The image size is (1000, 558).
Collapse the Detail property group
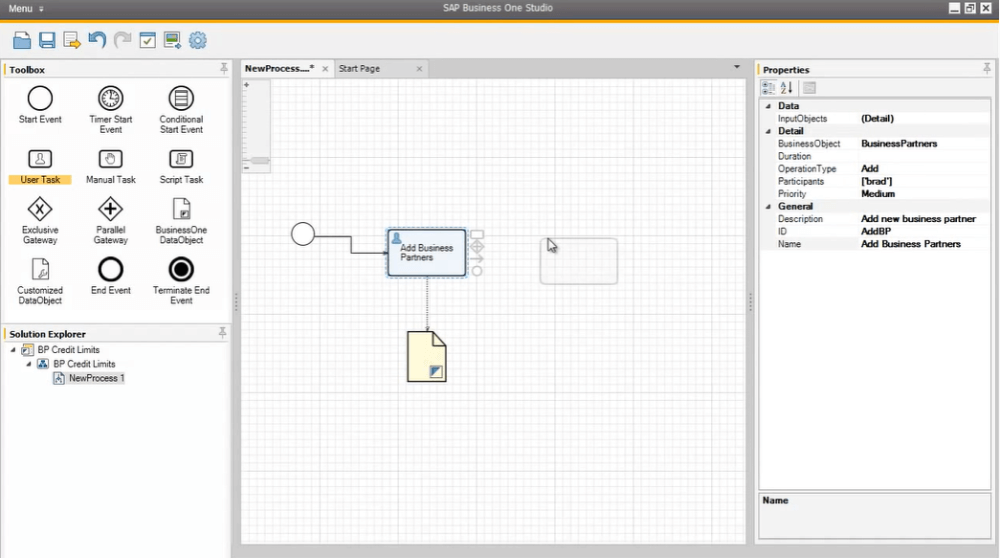768,131
